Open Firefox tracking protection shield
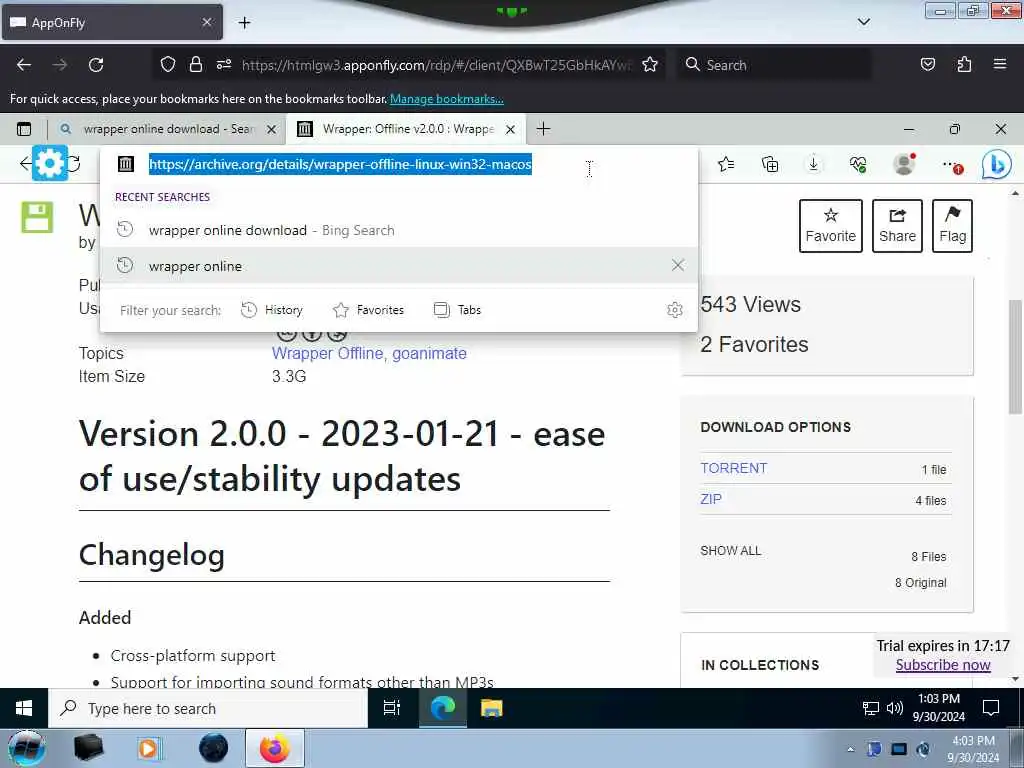The image size is (1024, 768). 168,65
